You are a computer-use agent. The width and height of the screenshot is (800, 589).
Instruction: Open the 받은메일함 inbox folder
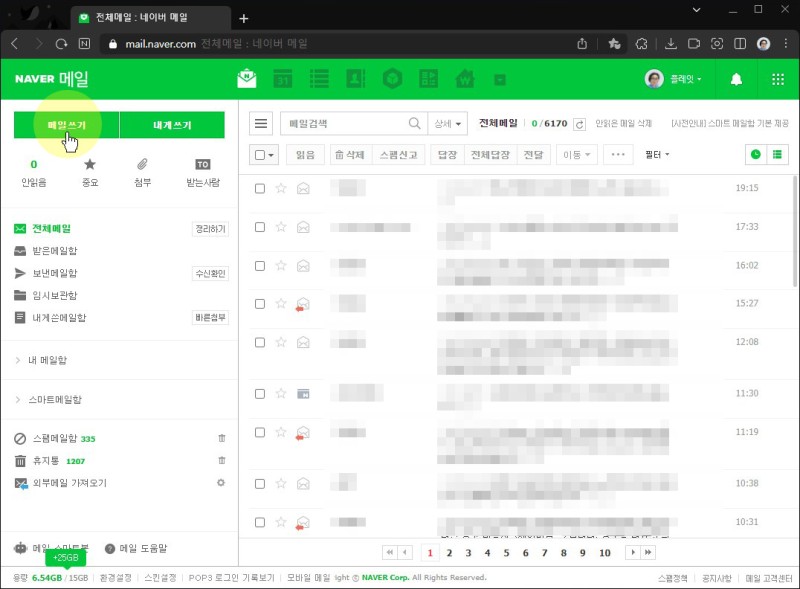tap(55, 251)
